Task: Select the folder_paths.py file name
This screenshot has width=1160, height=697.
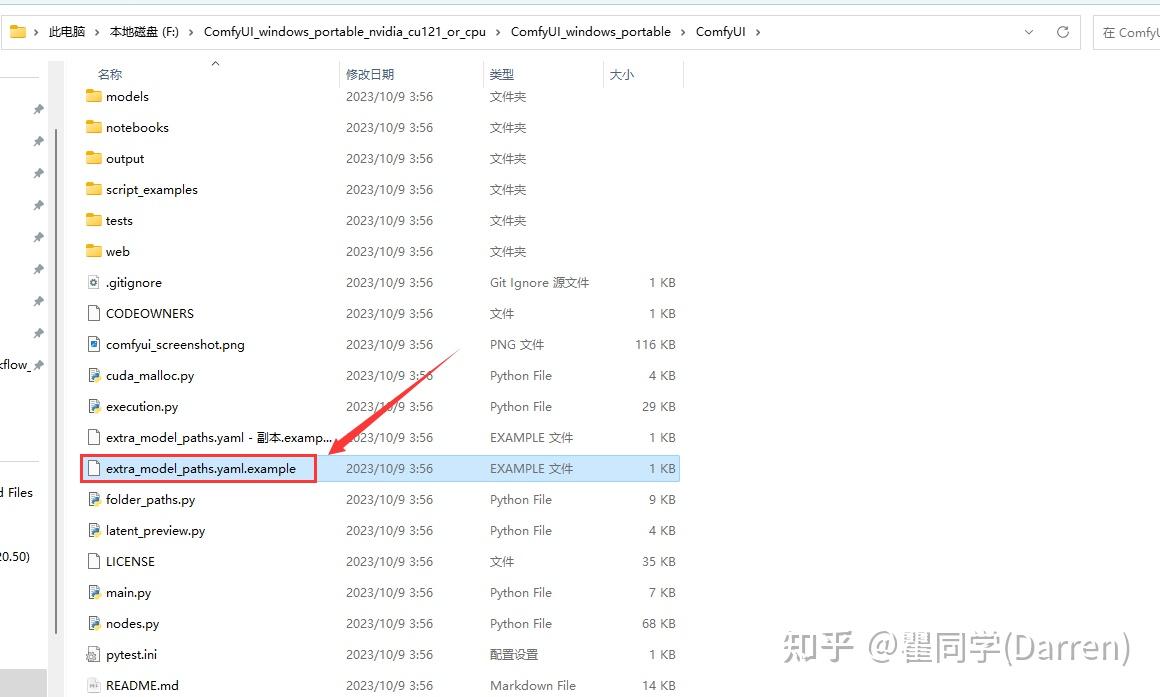Action: point(150,500)
